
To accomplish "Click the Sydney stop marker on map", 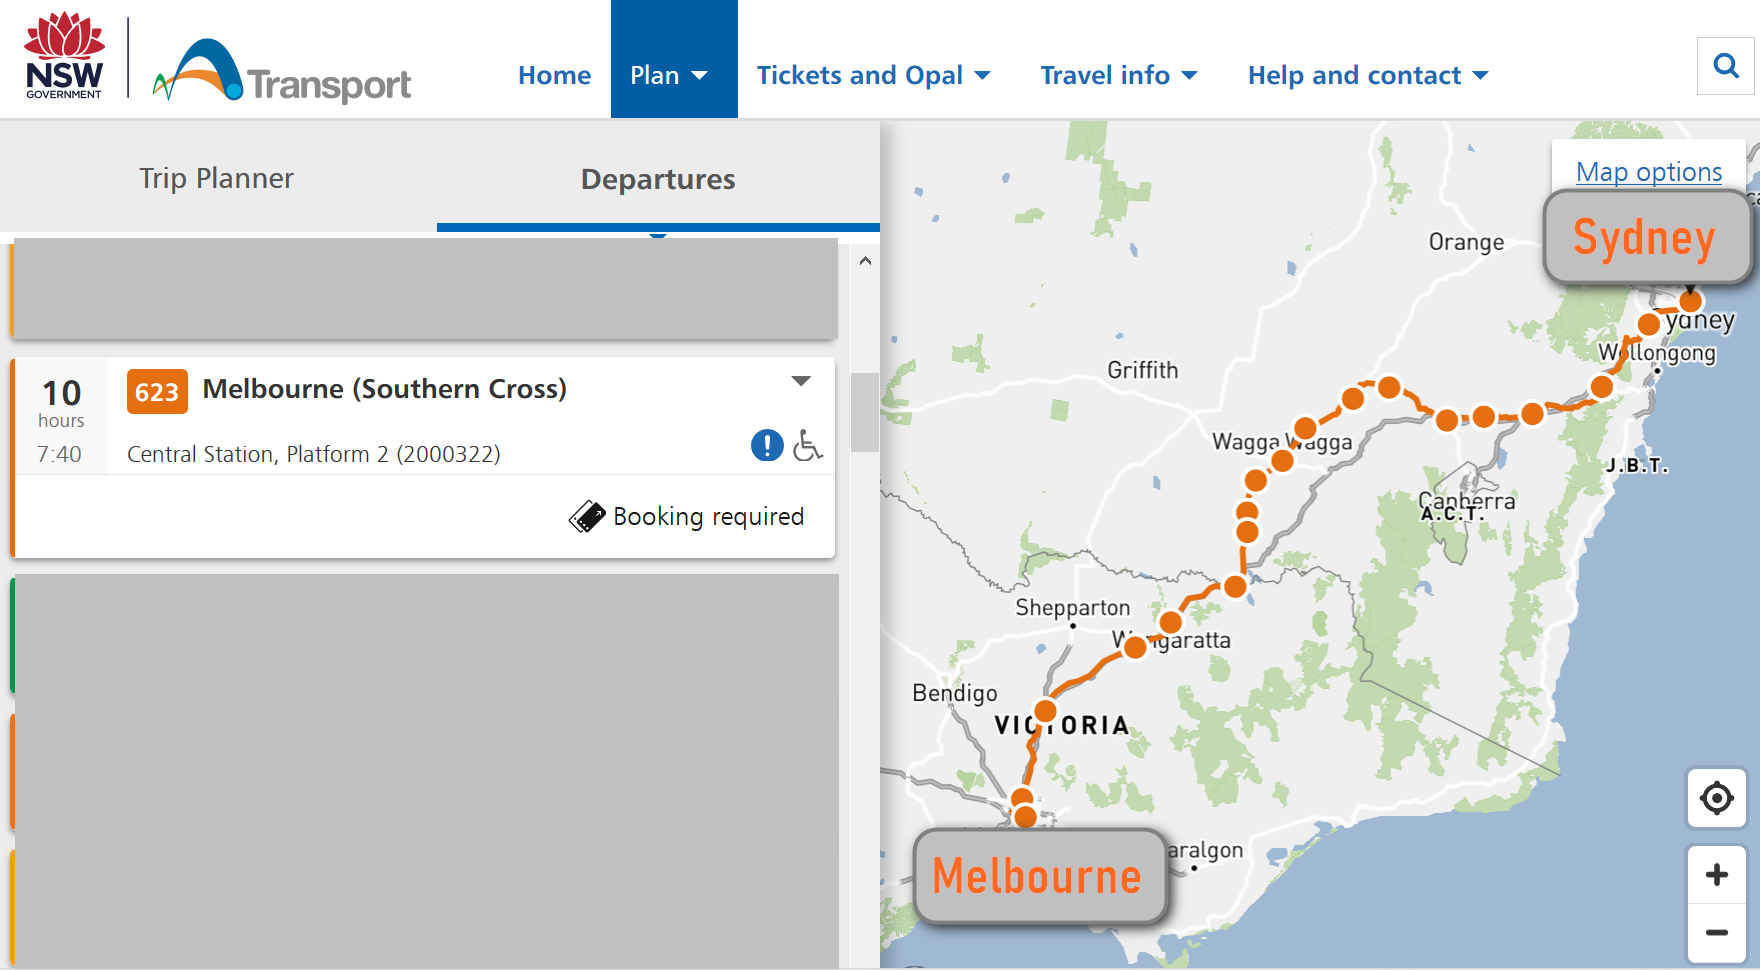I will pyautogui.click(x=1690, y=301).
